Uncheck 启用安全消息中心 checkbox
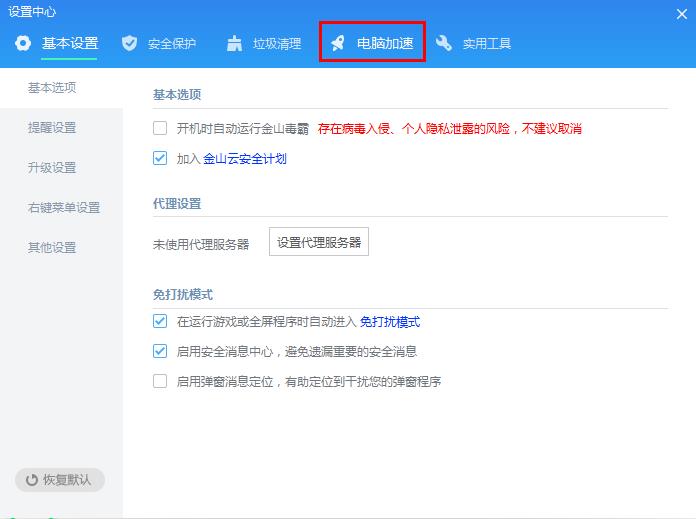Viewport: 696px width, 519px height. click(x=160, y=351)
